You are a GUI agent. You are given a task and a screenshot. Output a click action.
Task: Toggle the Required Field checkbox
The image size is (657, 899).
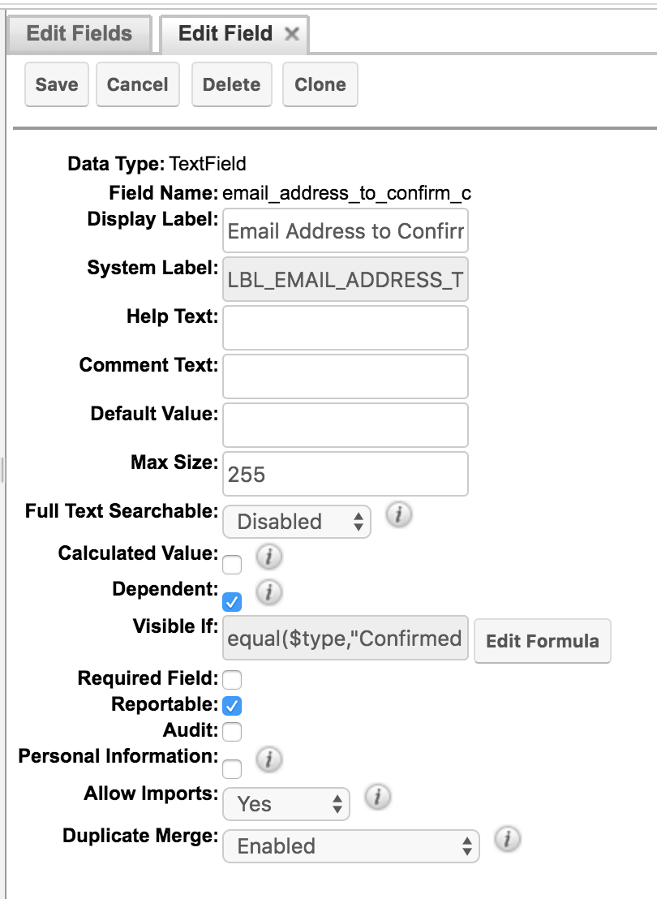[x=232, y=680]
